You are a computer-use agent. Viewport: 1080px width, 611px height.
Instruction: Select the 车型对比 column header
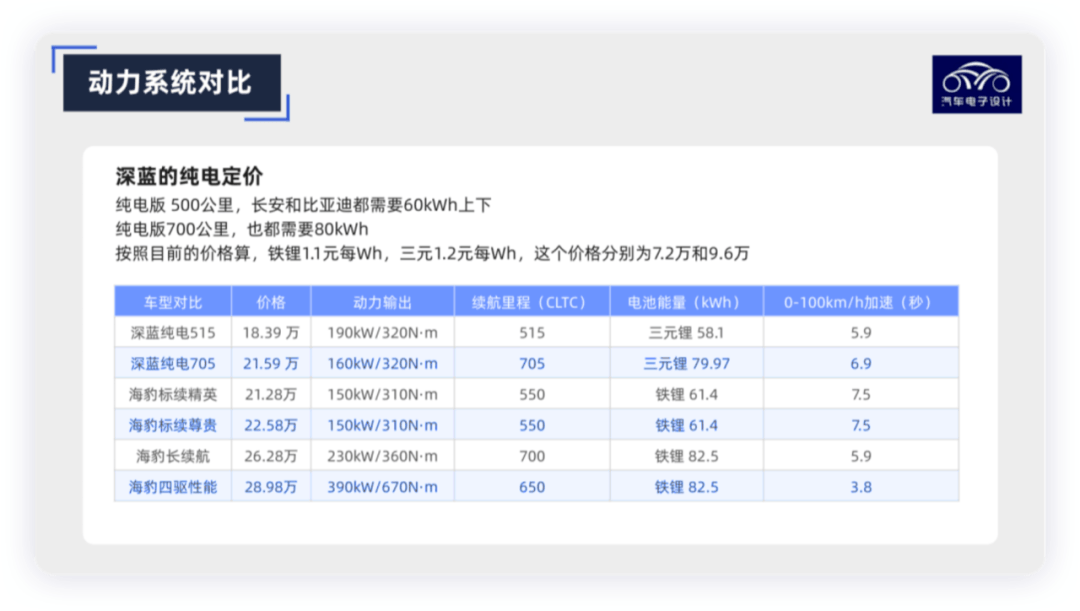coord(173,302)
